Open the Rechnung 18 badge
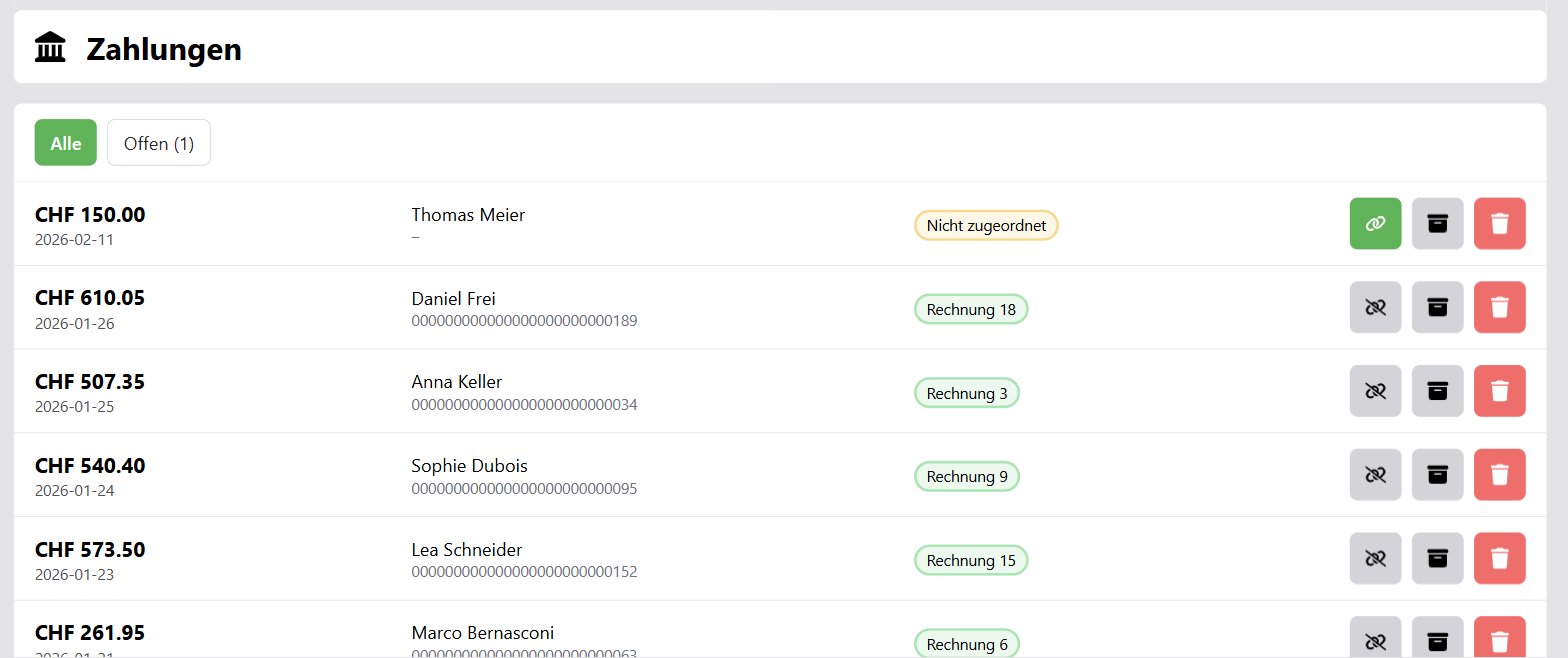The height and width of the screenshot is (658, 1568). click(x=971, y=310)
